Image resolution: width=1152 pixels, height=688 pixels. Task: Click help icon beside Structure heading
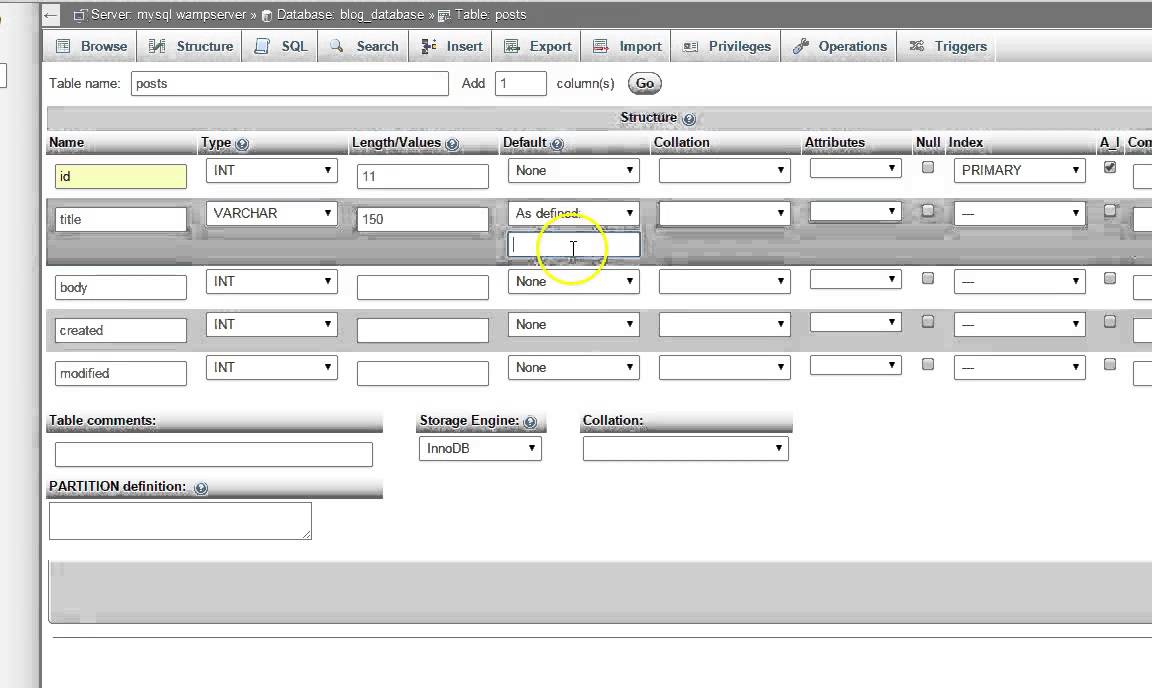click(x=689, y=118)
